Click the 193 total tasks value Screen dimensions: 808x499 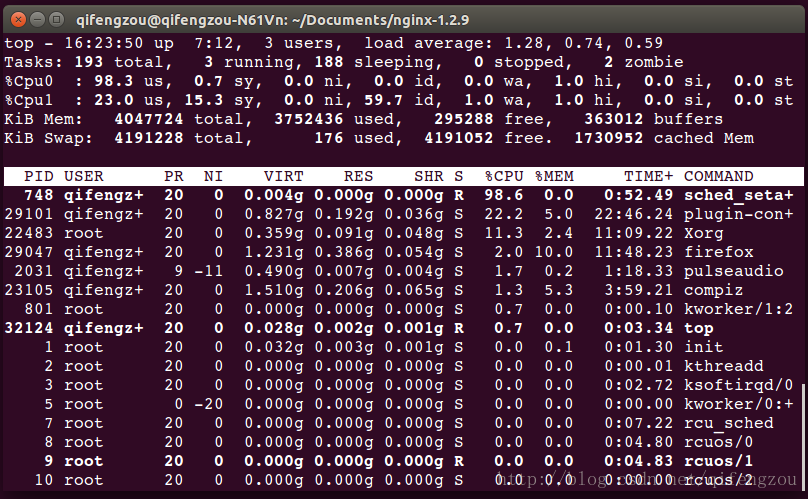[x=89, y=62]
